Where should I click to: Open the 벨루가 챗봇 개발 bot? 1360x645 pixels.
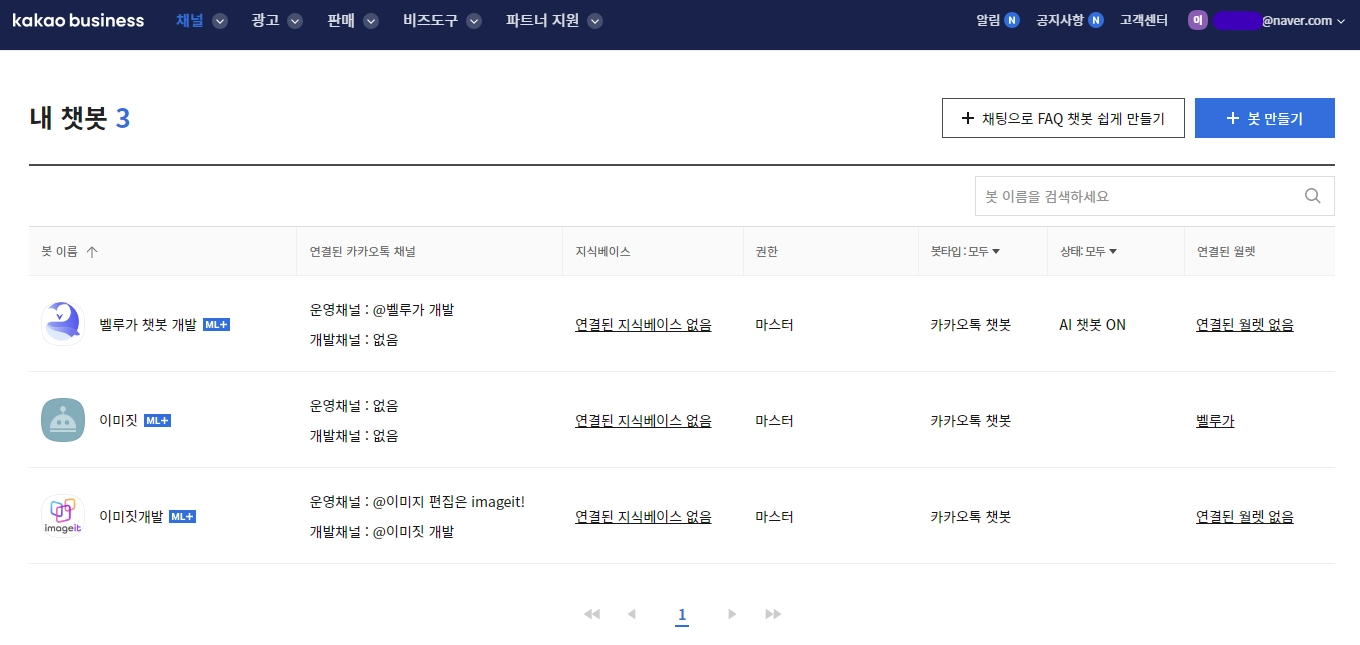[x=148, y=325]
